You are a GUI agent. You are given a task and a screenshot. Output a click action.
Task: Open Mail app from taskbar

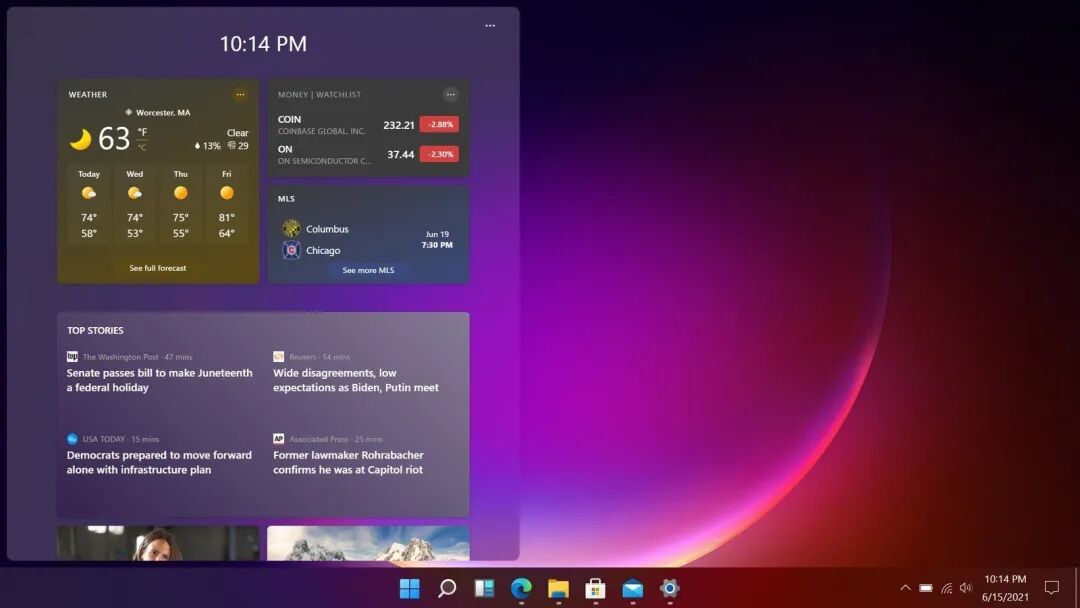point(633,589)
